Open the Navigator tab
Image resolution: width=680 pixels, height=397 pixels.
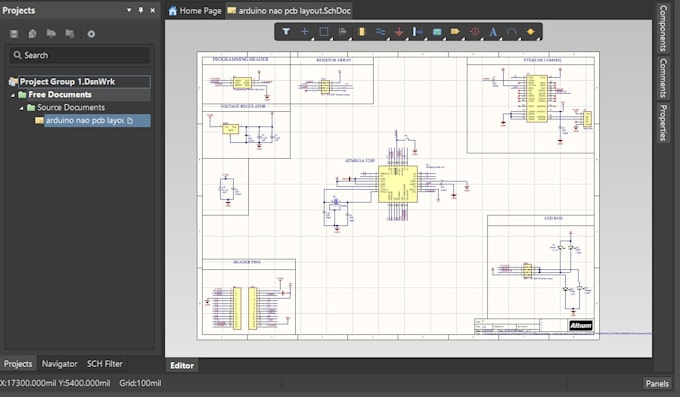59,364
